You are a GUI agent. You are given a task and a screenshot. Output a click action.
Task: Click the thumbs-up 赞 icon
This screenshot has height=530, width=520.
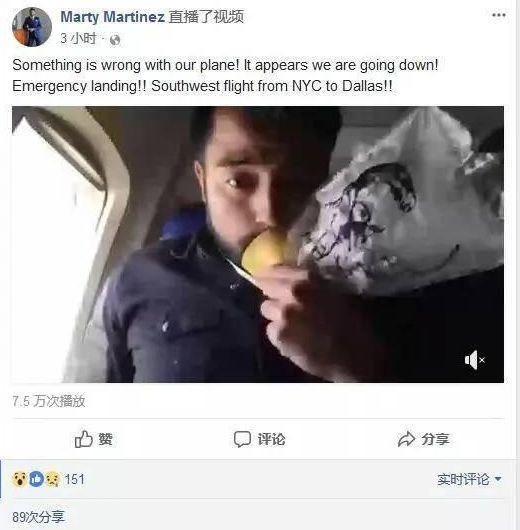(84, 439)
